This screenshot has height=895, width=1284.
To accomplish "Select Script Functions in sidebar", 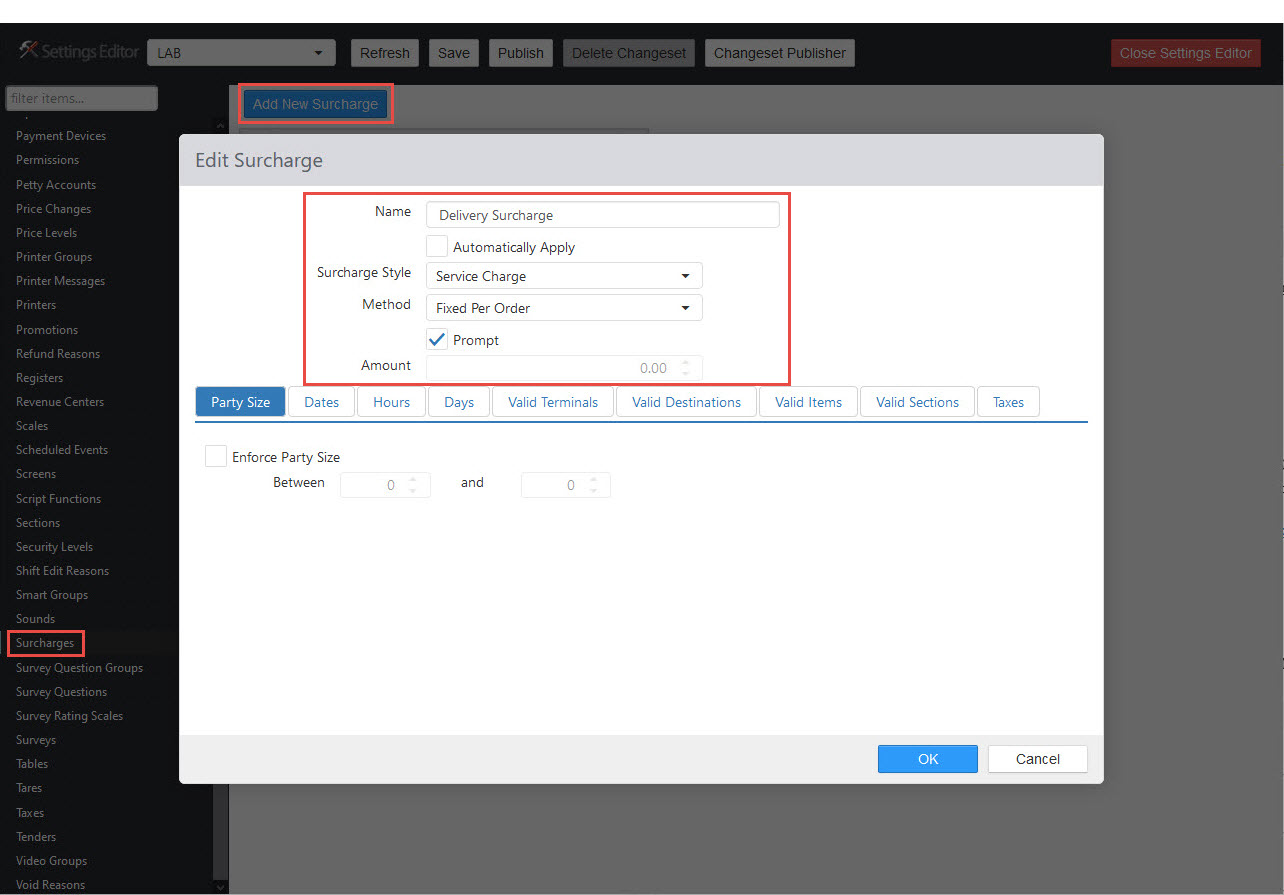I will (x=58, y=499).
